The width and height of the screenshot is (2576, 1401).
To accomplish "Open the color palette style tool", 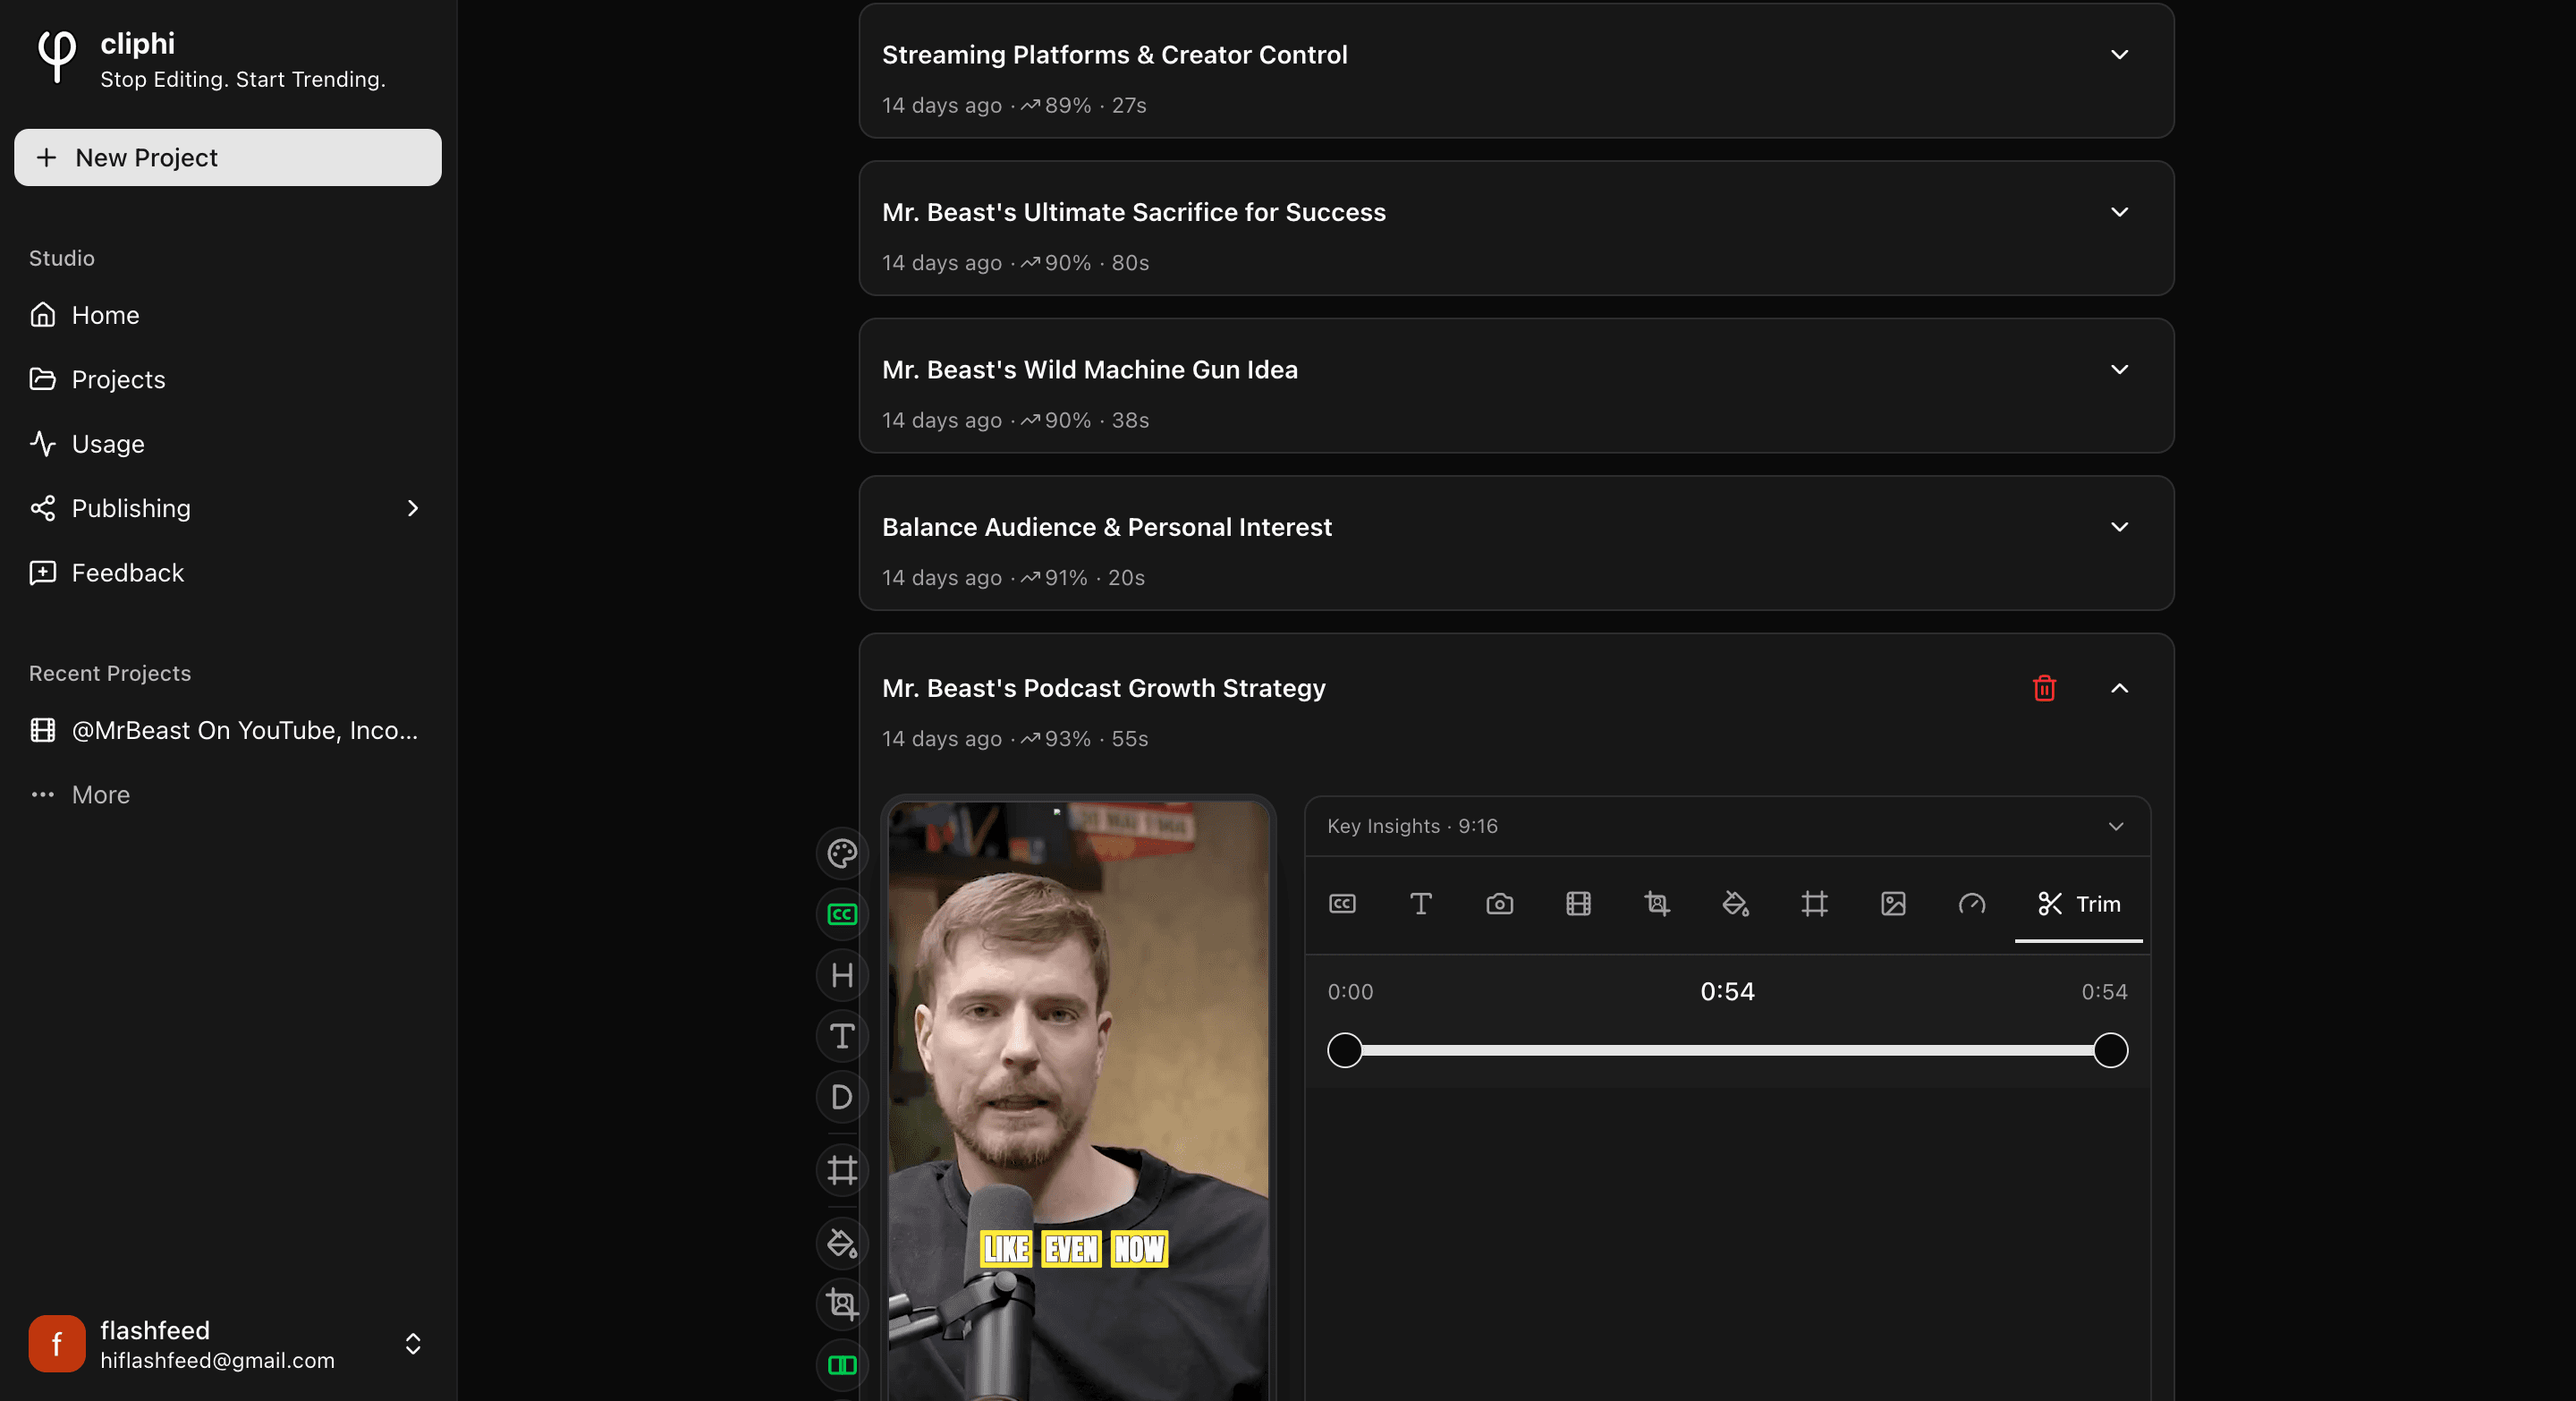I will 842,853.
